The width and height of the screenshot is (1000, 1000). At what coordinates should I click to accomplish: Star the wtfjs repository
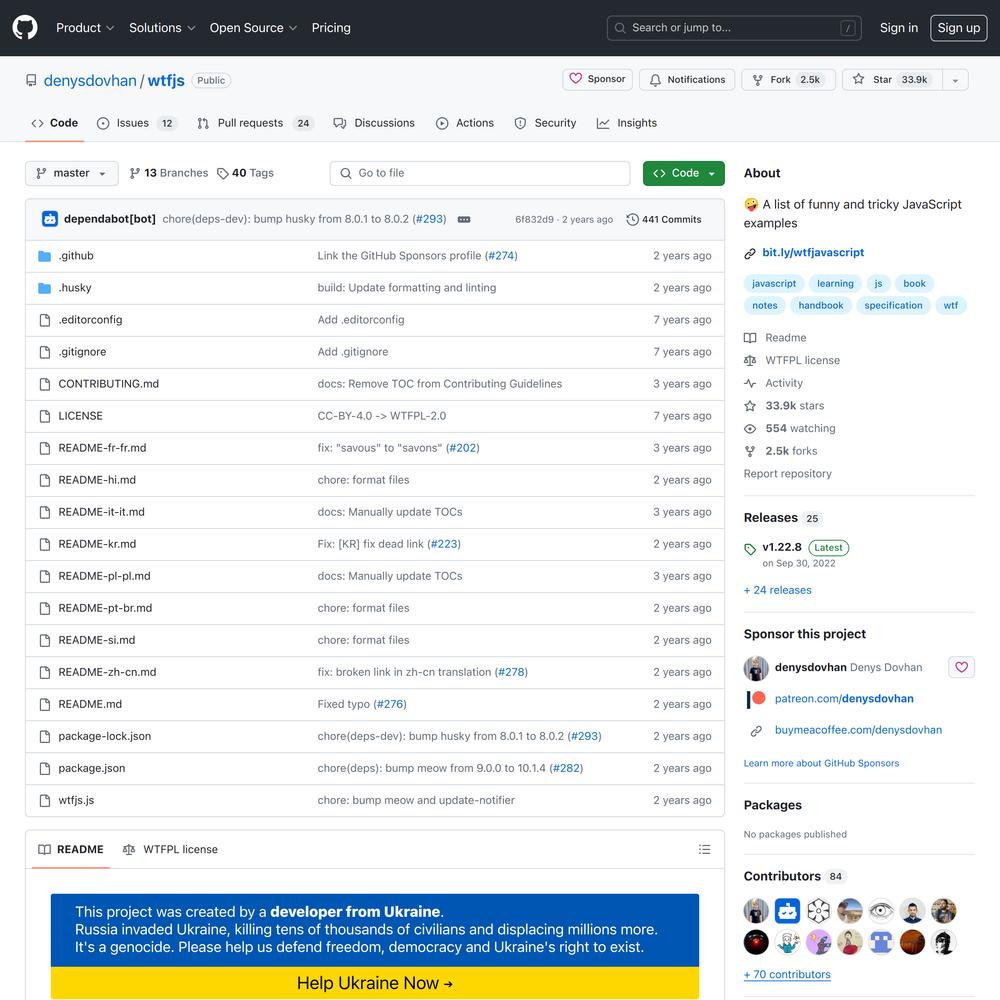892,80
